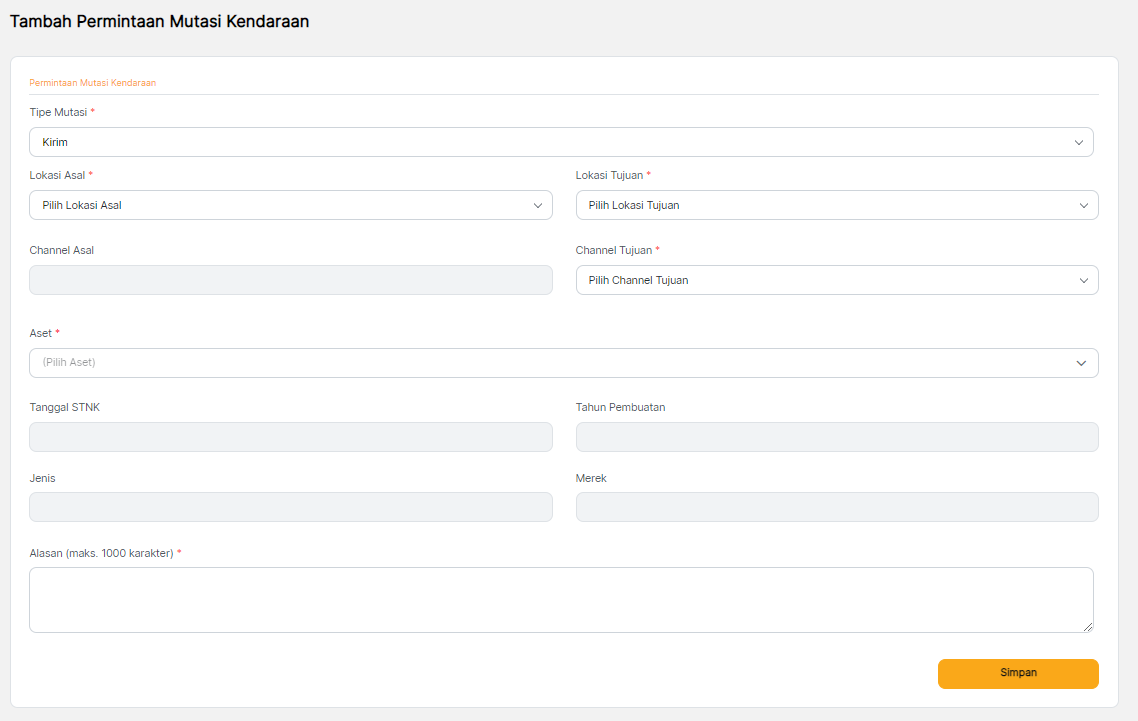1138x721 pixels.
Task: Click the Merek field
Action: pyautogui.click(x=836, y=507)
